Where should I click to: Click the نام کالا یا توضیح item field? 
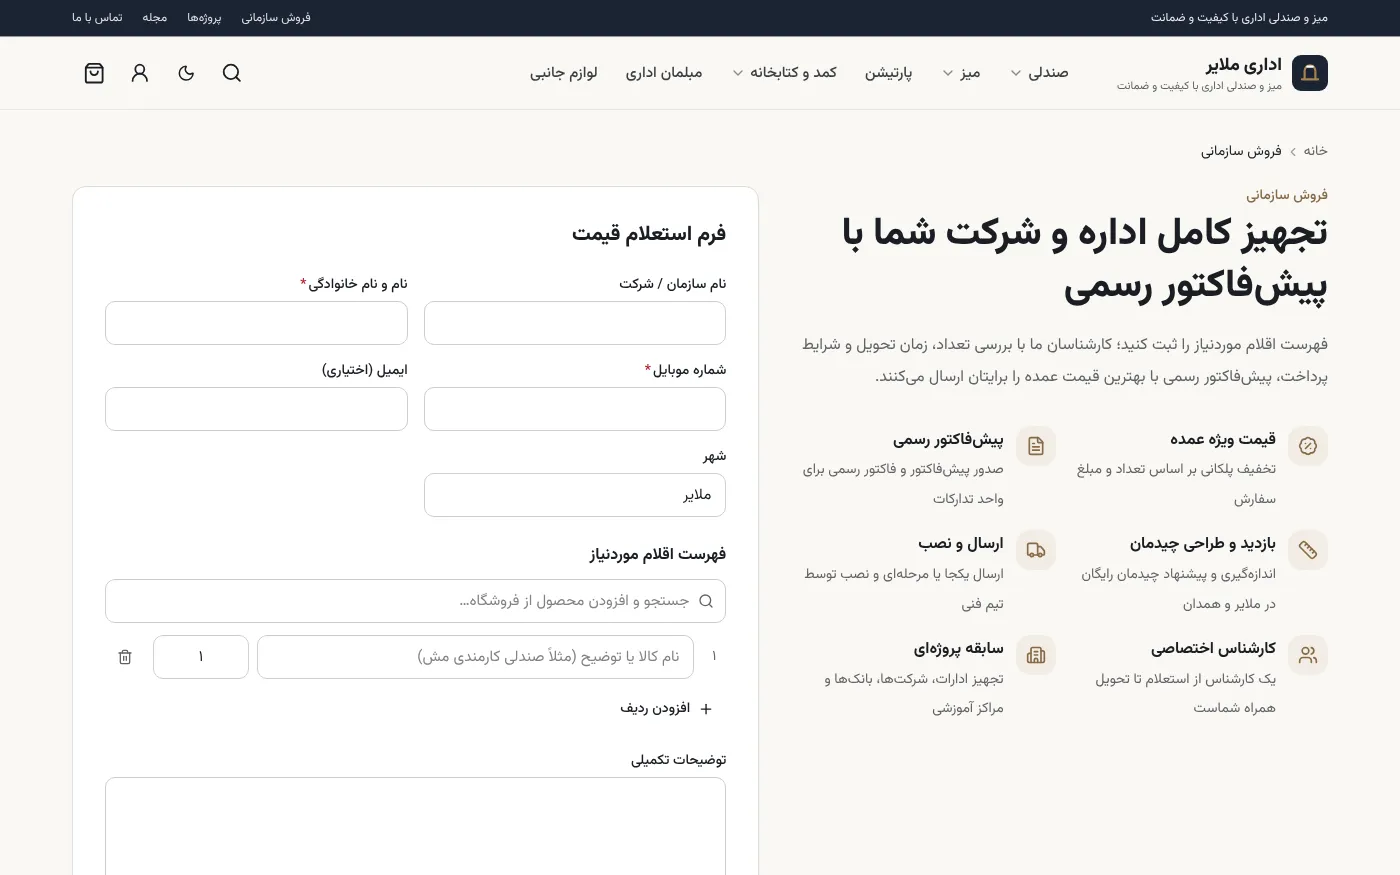click(x=475, y=657)
